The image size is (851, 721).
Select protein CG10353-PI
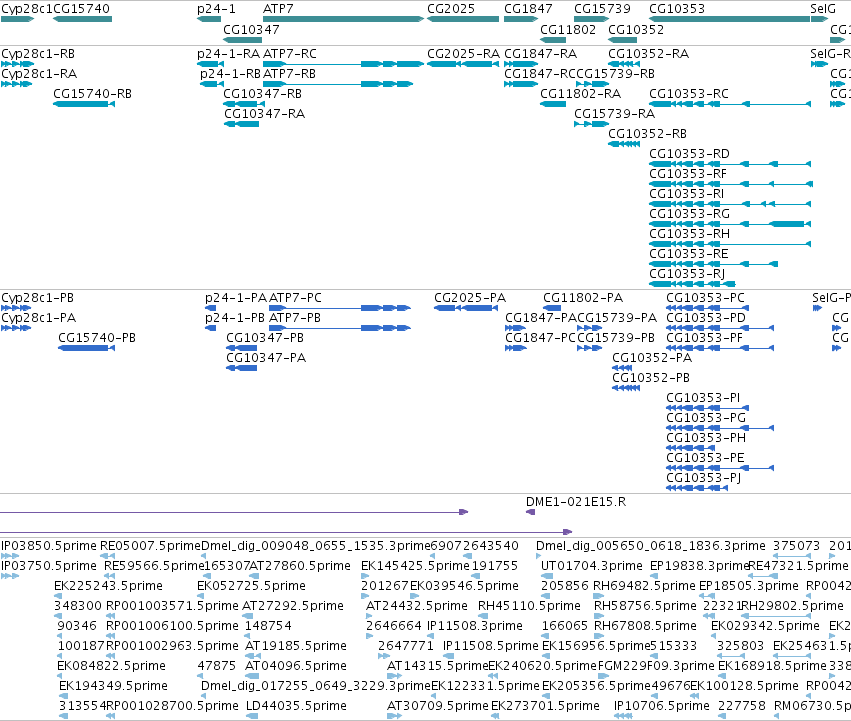tap(708, 408)
